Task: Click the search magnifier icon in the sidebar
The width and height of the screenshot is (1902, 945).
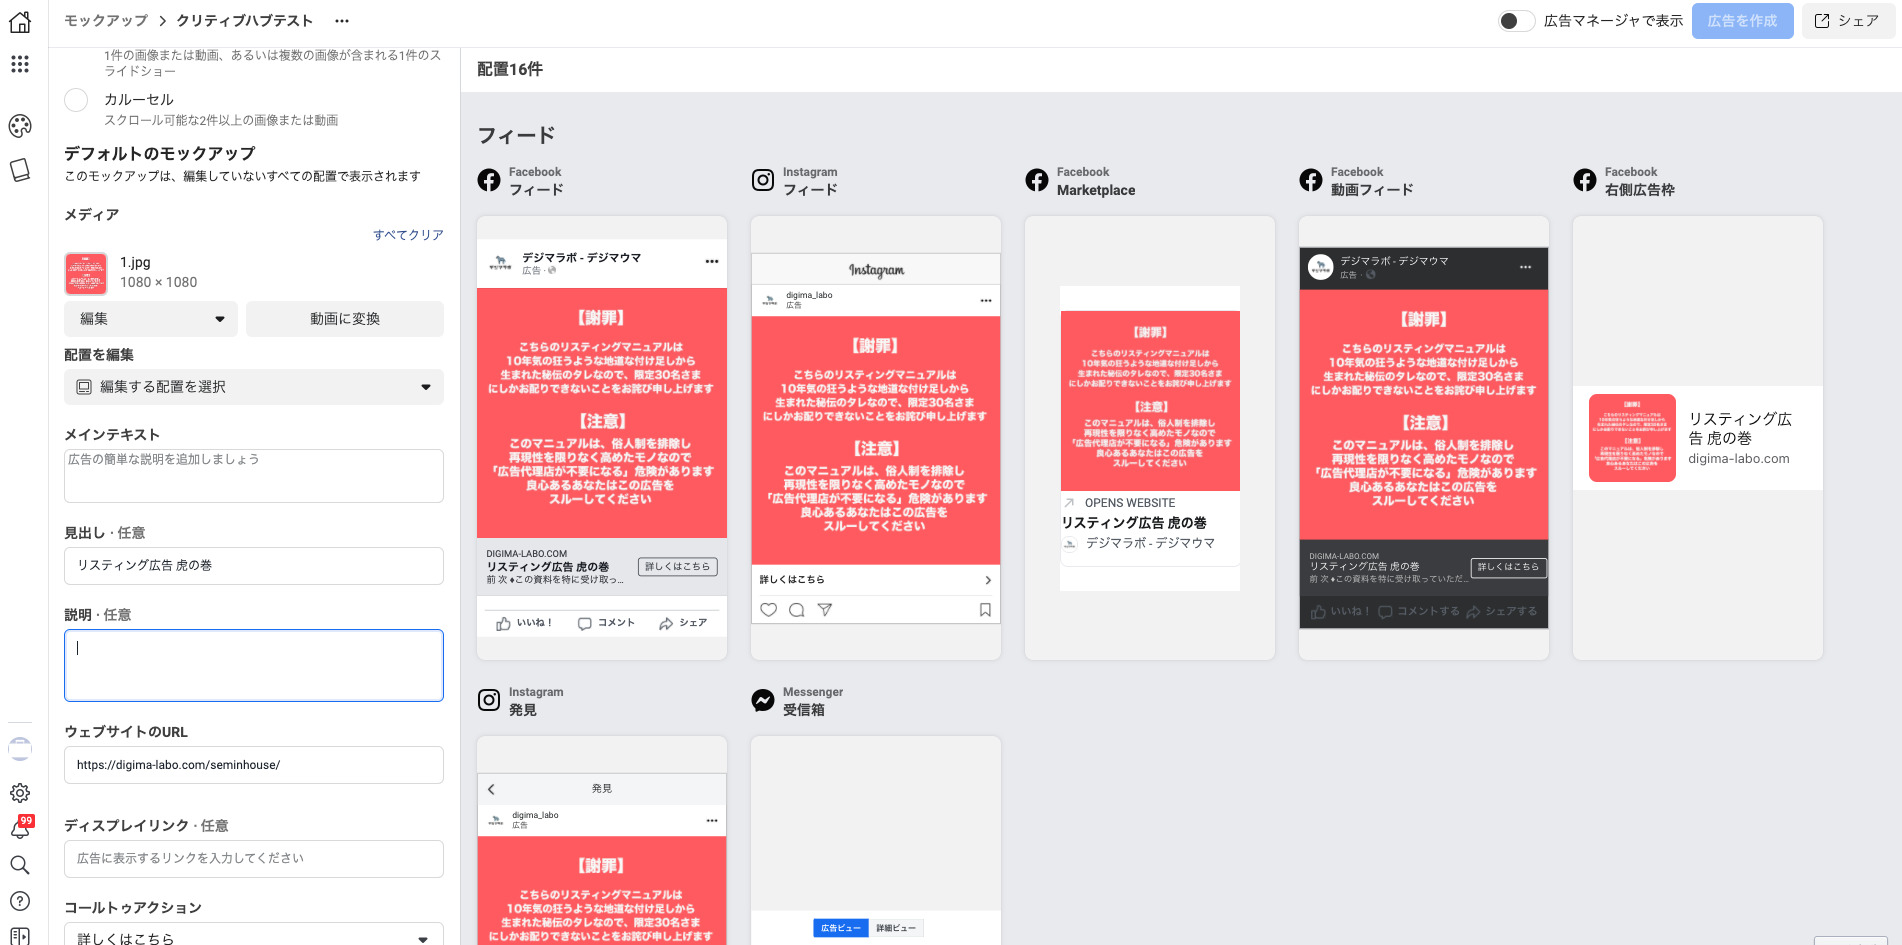Action: [x=20, y=865]
